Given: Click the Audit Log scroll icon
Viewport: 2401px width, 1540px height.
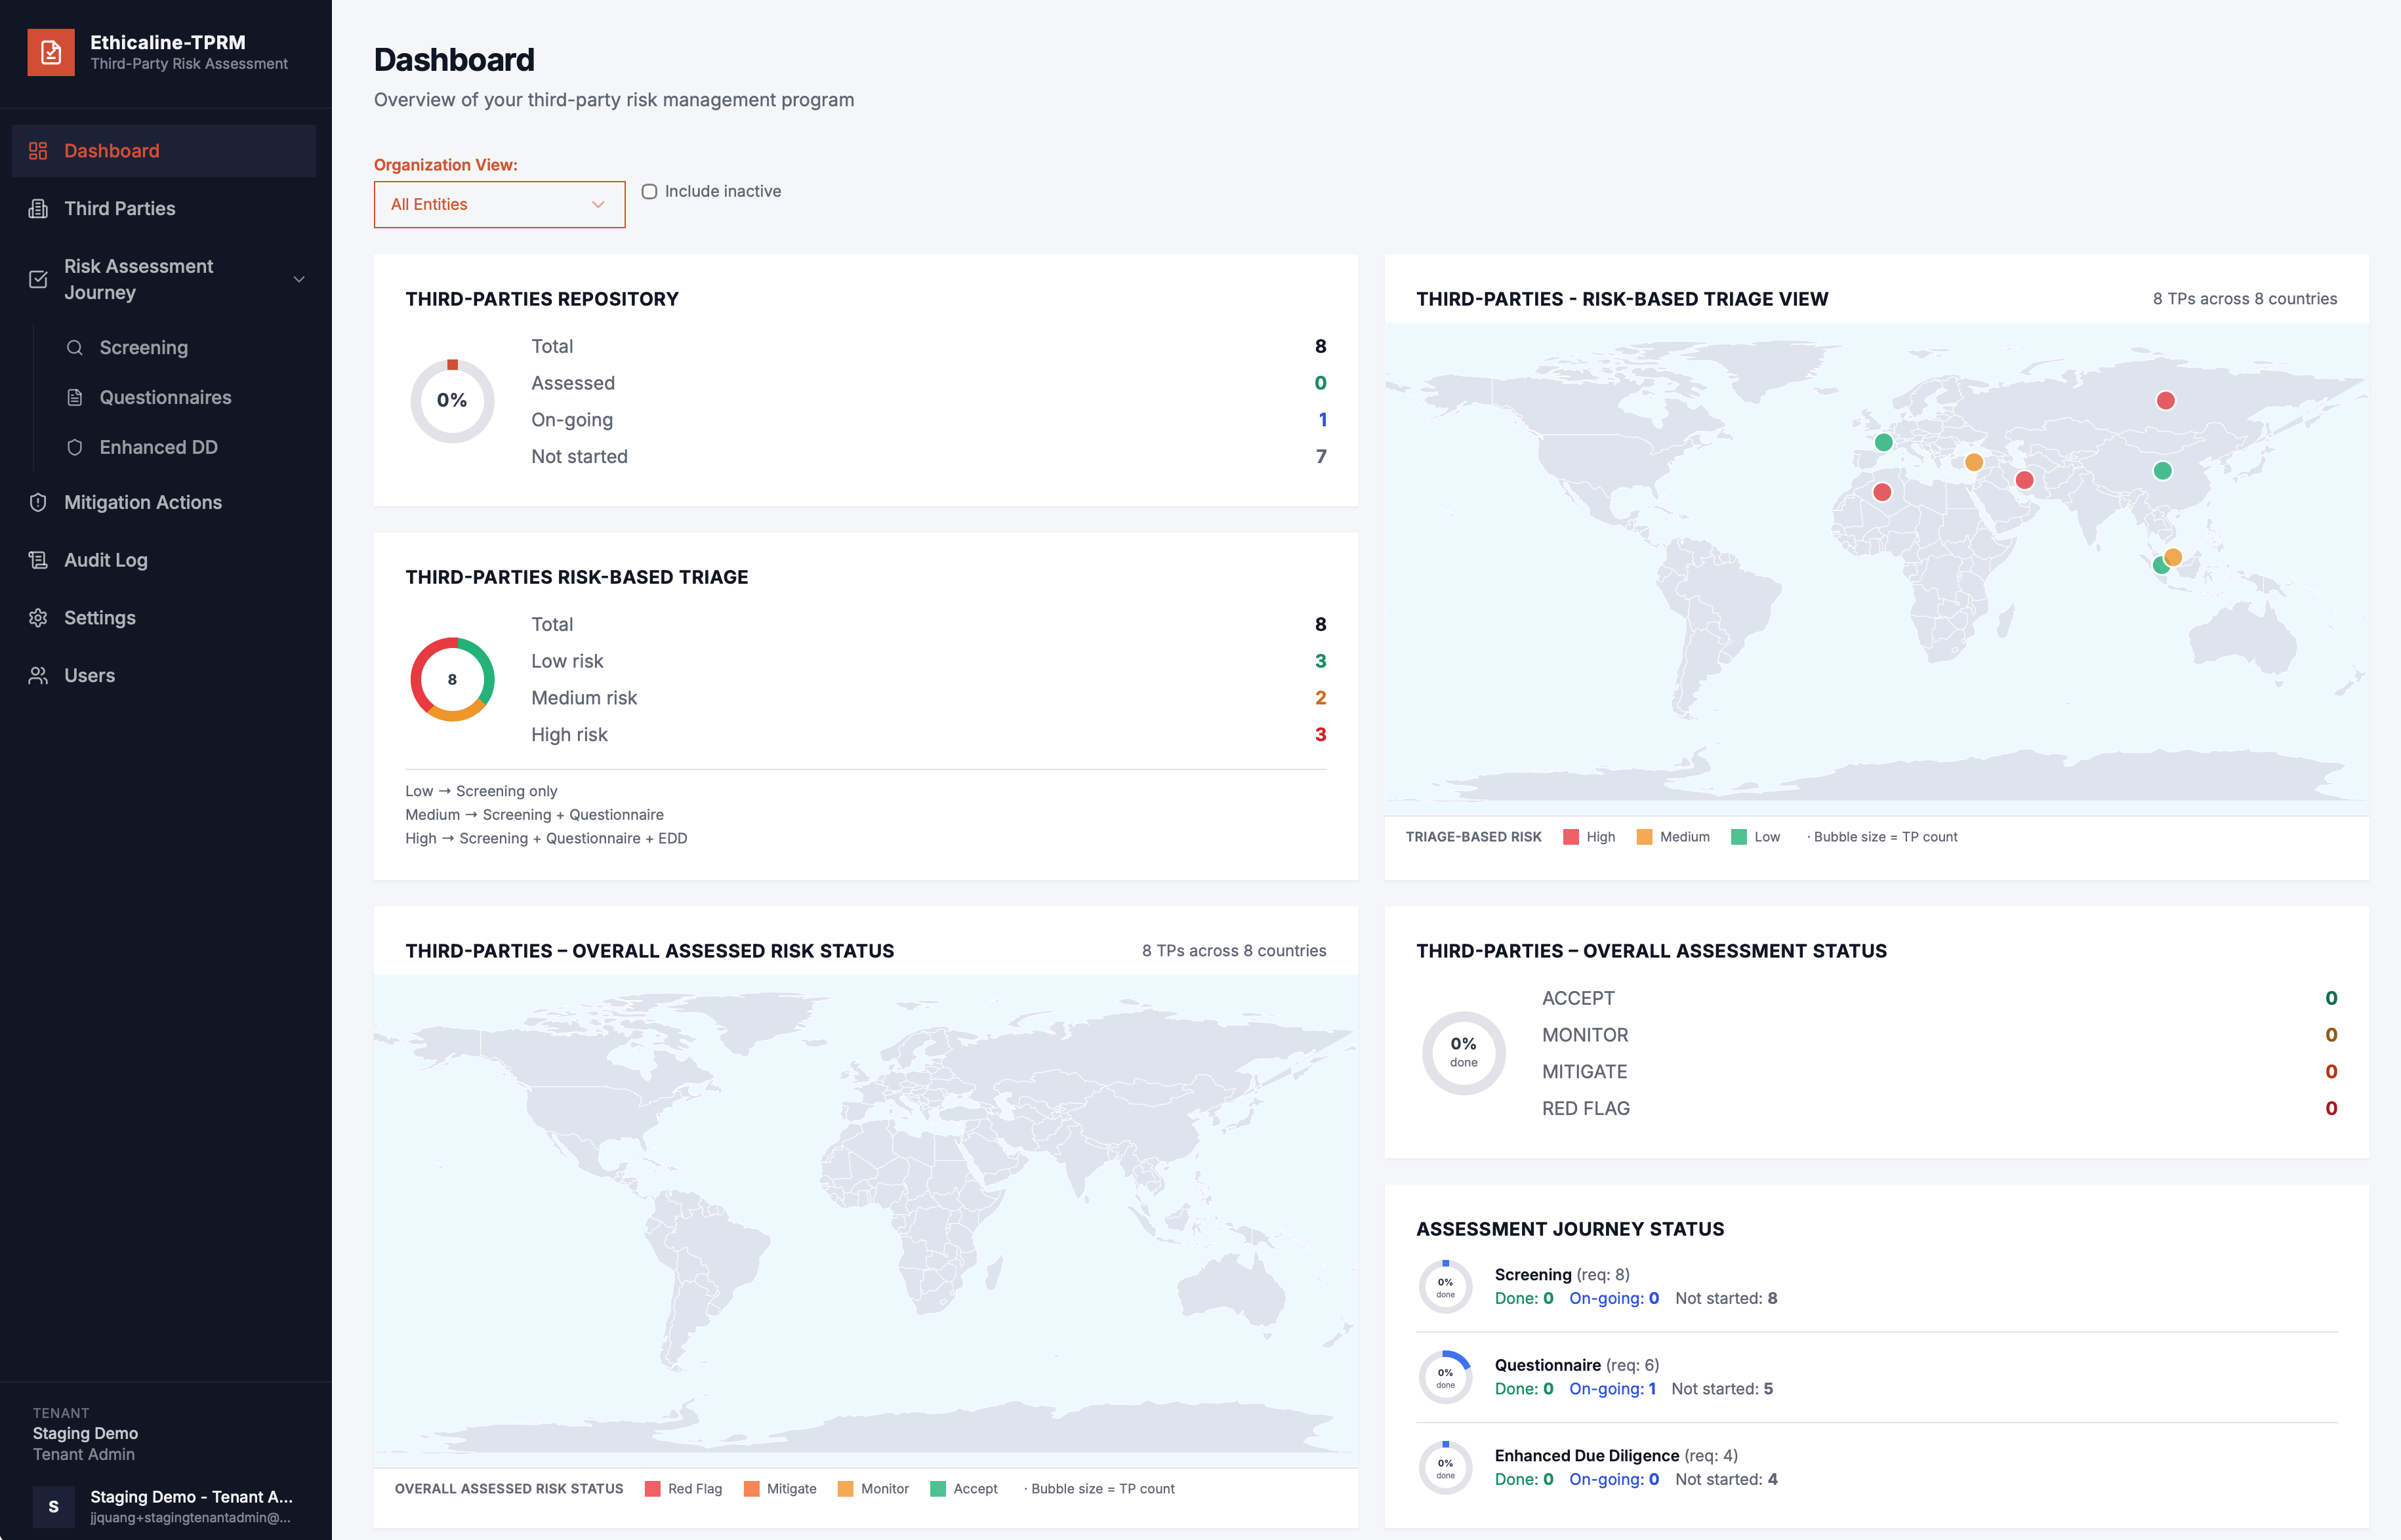Looking at the screenshot, I should pos(38,560).
